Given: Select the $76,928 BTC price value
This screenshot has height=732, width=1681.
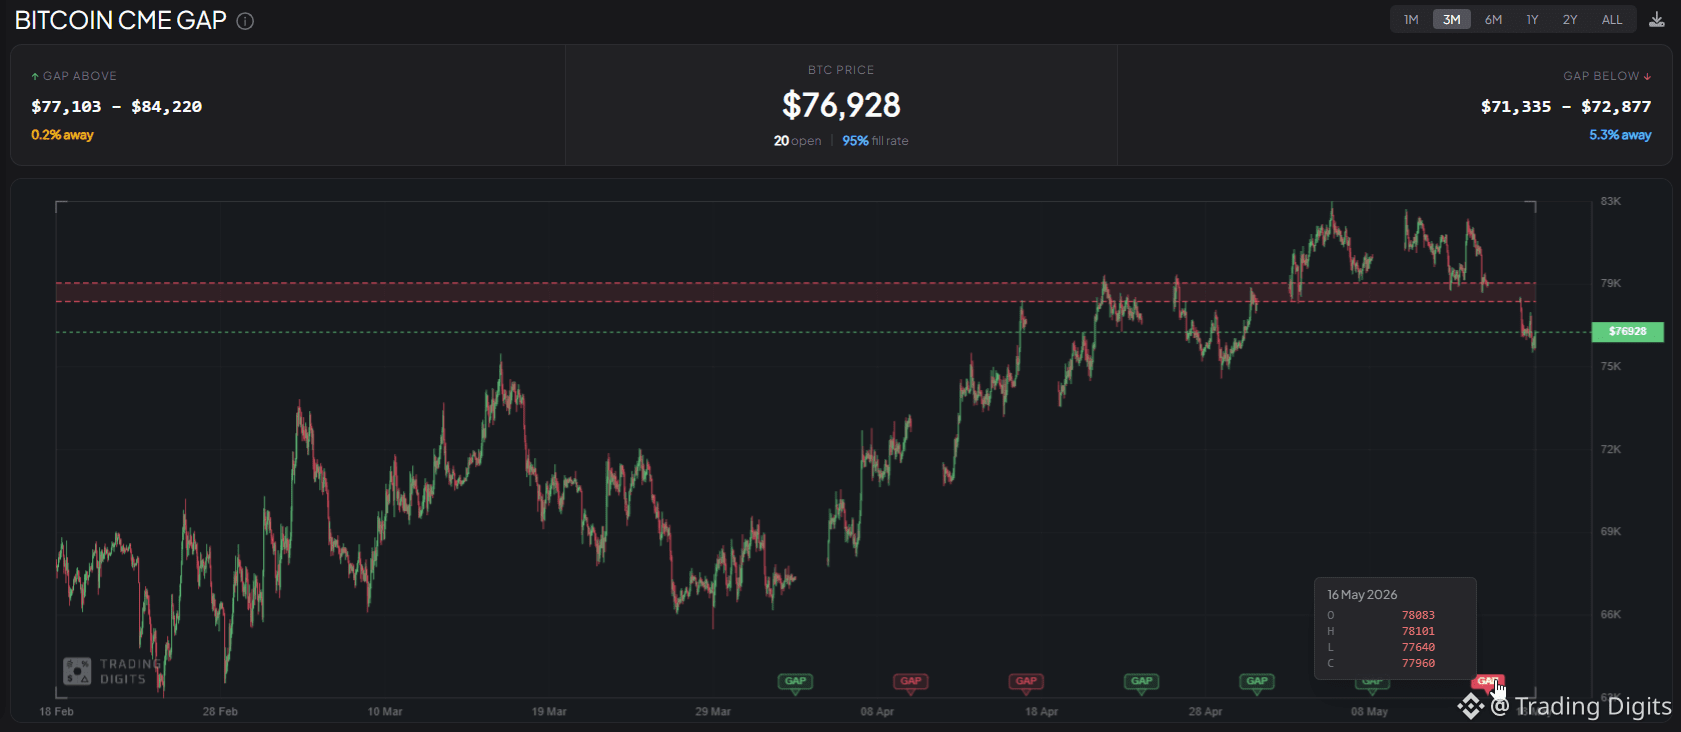Looking at the screenshot, I should tap(841, 105).
